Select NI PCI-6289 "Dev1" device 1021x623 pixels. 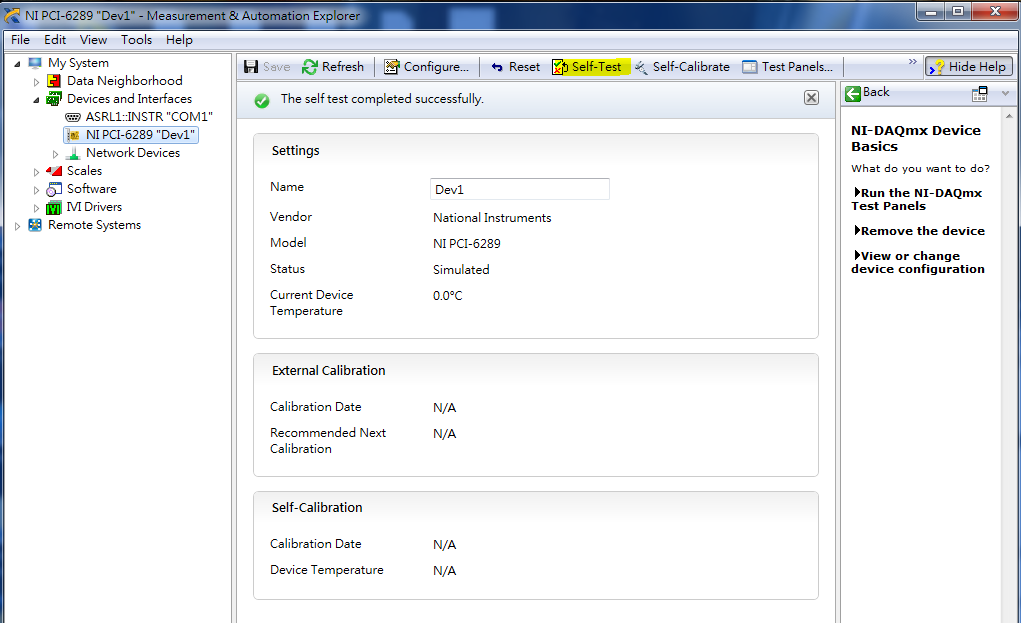click(140, 135)
